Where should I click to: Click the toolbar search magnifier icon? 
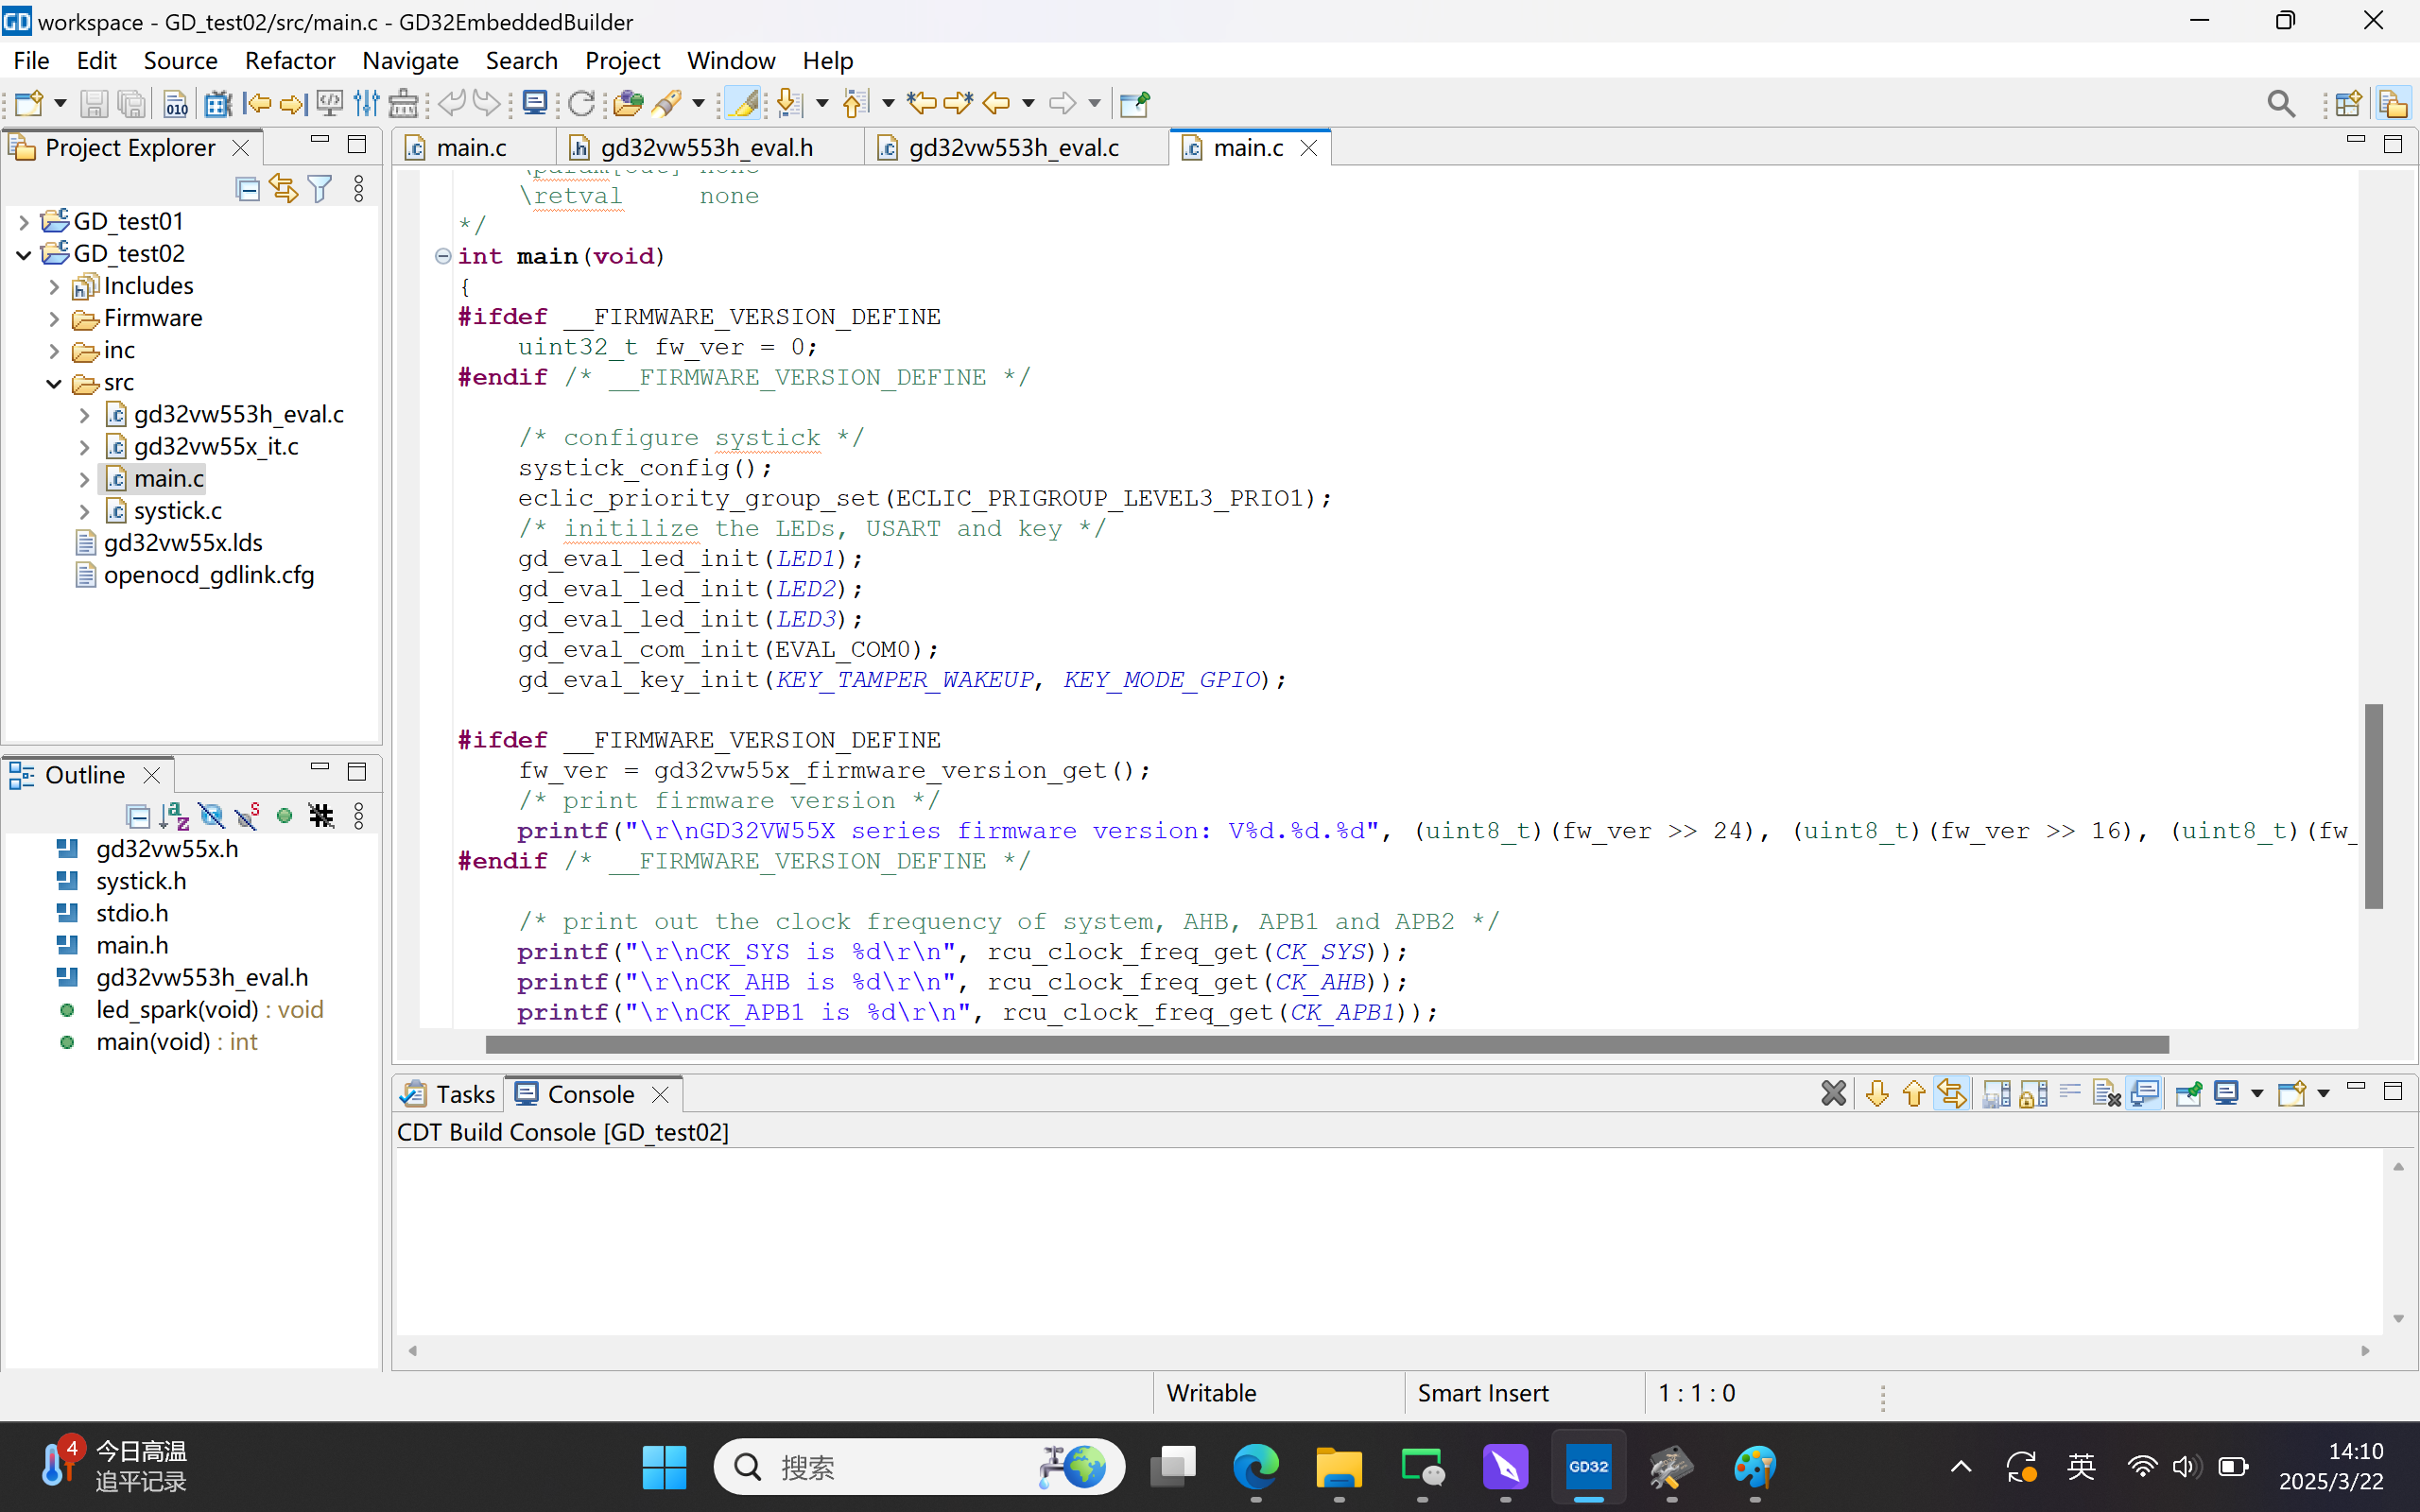click(x=2280, y=103)
